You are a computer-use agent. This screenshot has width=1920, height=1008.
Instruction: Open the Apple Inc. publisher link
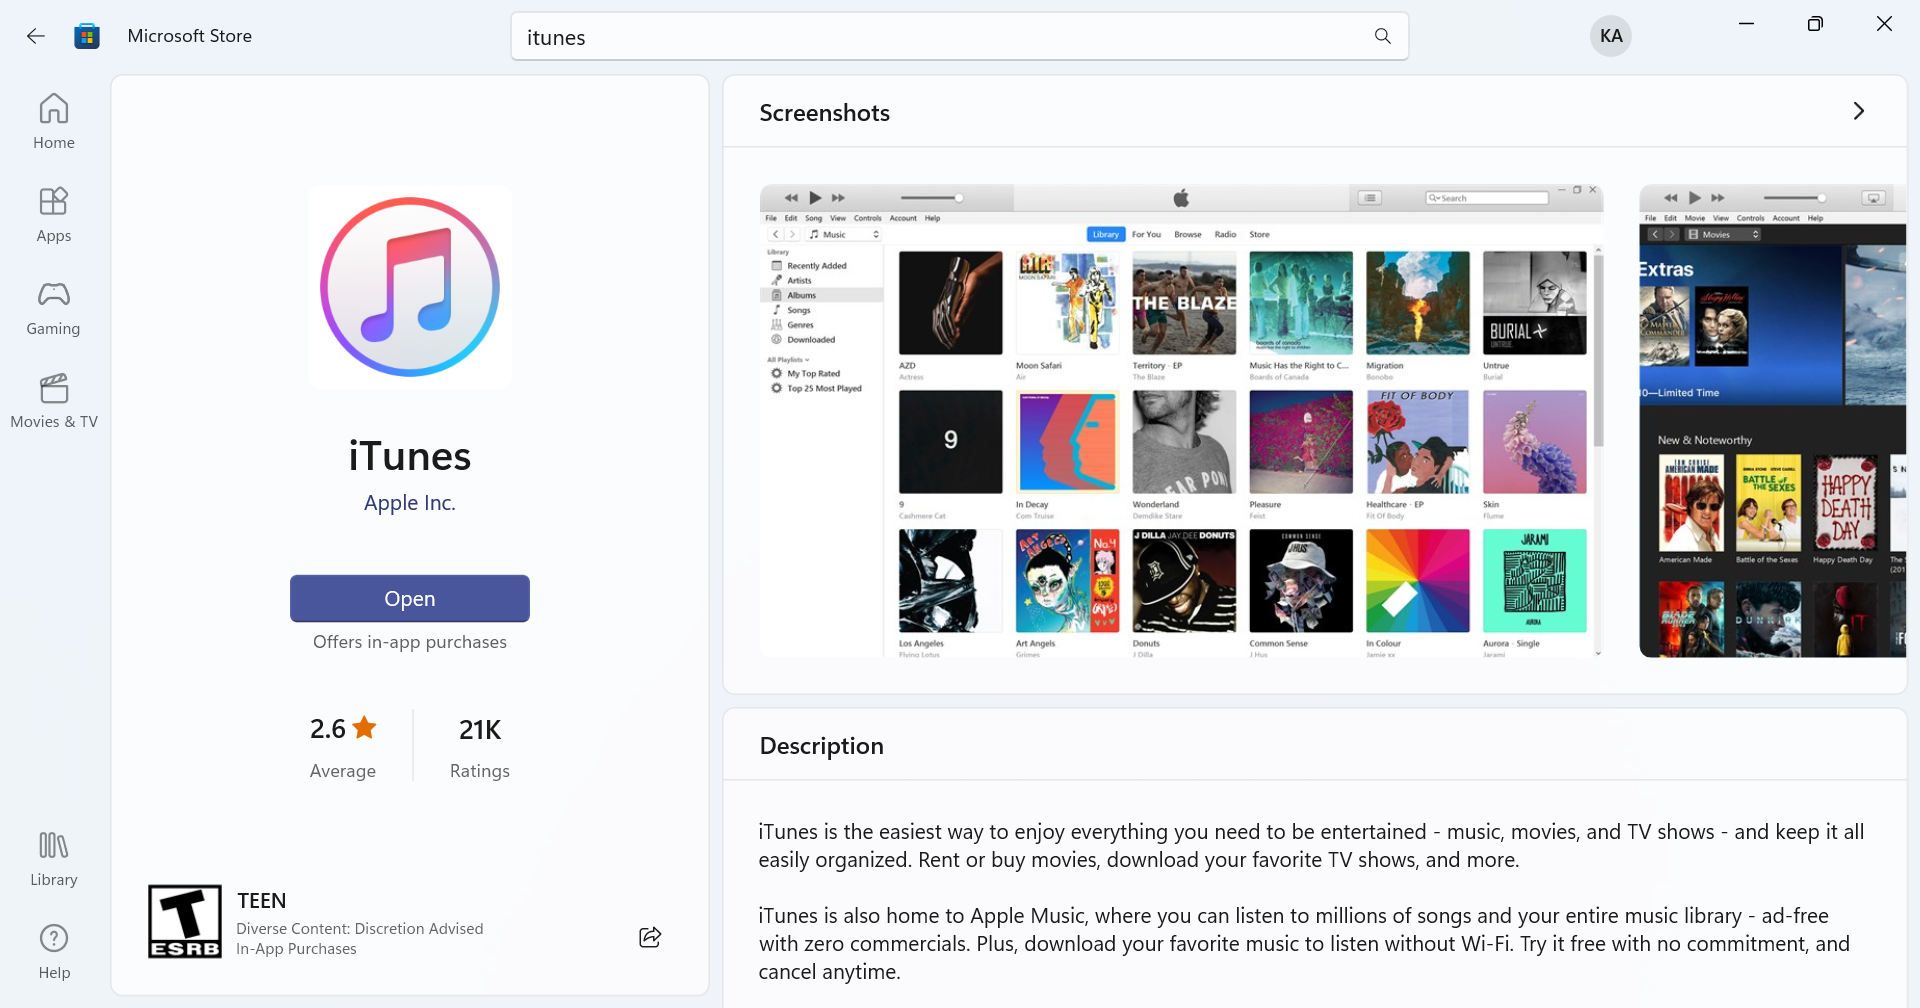[410, 503]
